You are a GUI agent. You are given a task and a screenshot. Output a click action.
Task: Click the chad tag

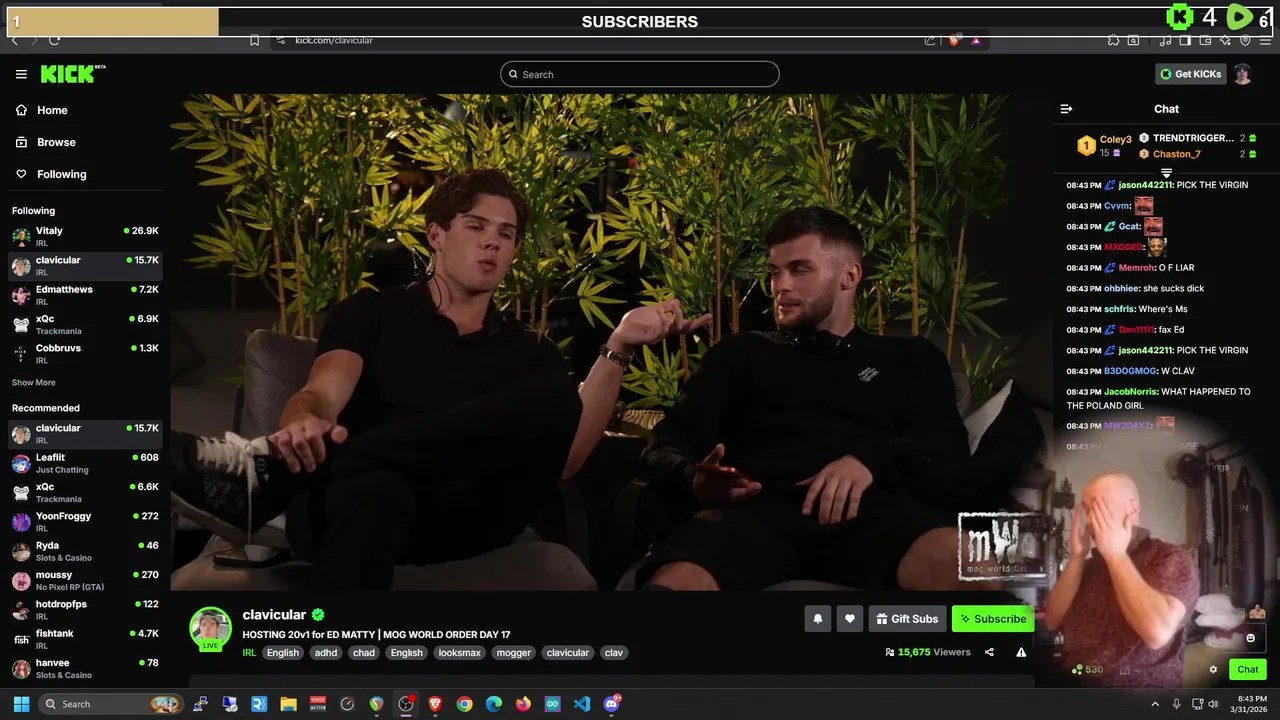pyautogui.click(x=364, y=653)
